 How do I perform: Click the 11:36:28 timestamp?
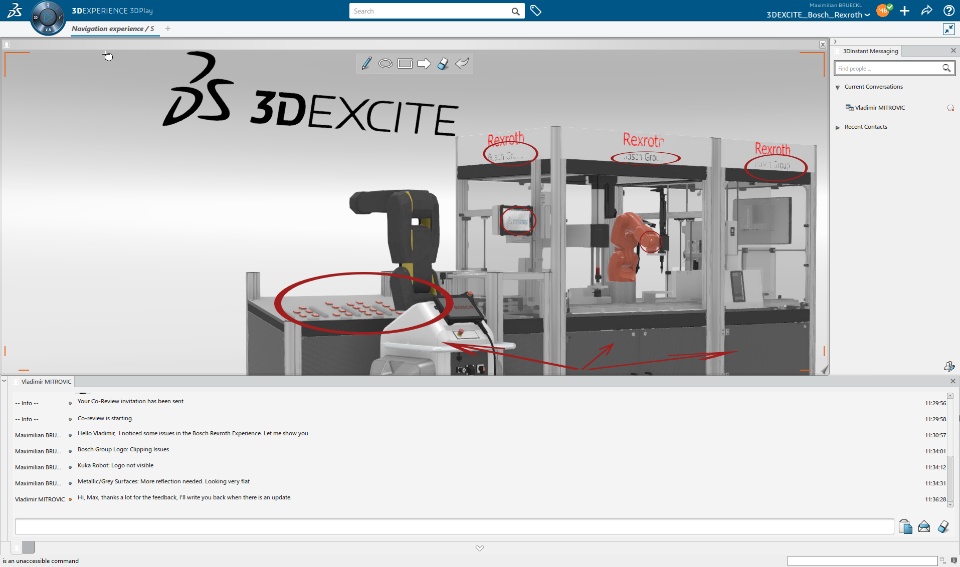coord(935,499)
